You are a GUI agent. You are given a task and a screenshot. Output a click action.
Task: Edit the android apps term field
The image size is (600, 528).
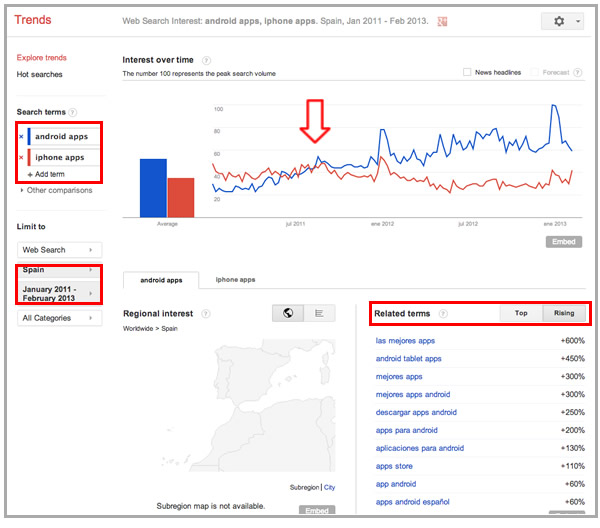64,137
